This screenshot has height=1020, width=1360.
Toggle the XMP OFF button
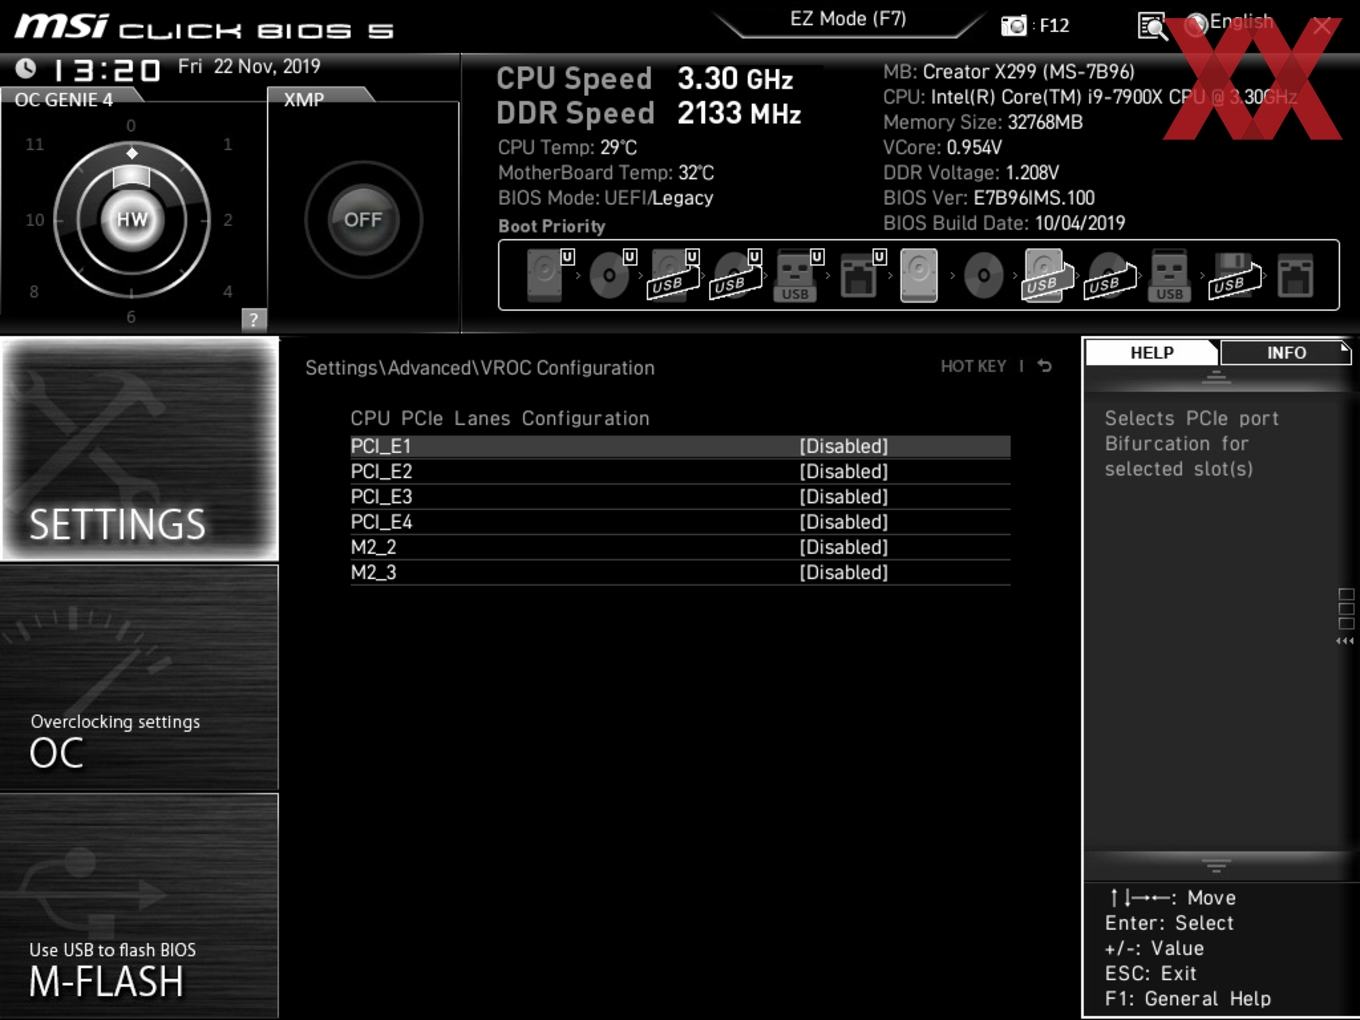point(363,220)
